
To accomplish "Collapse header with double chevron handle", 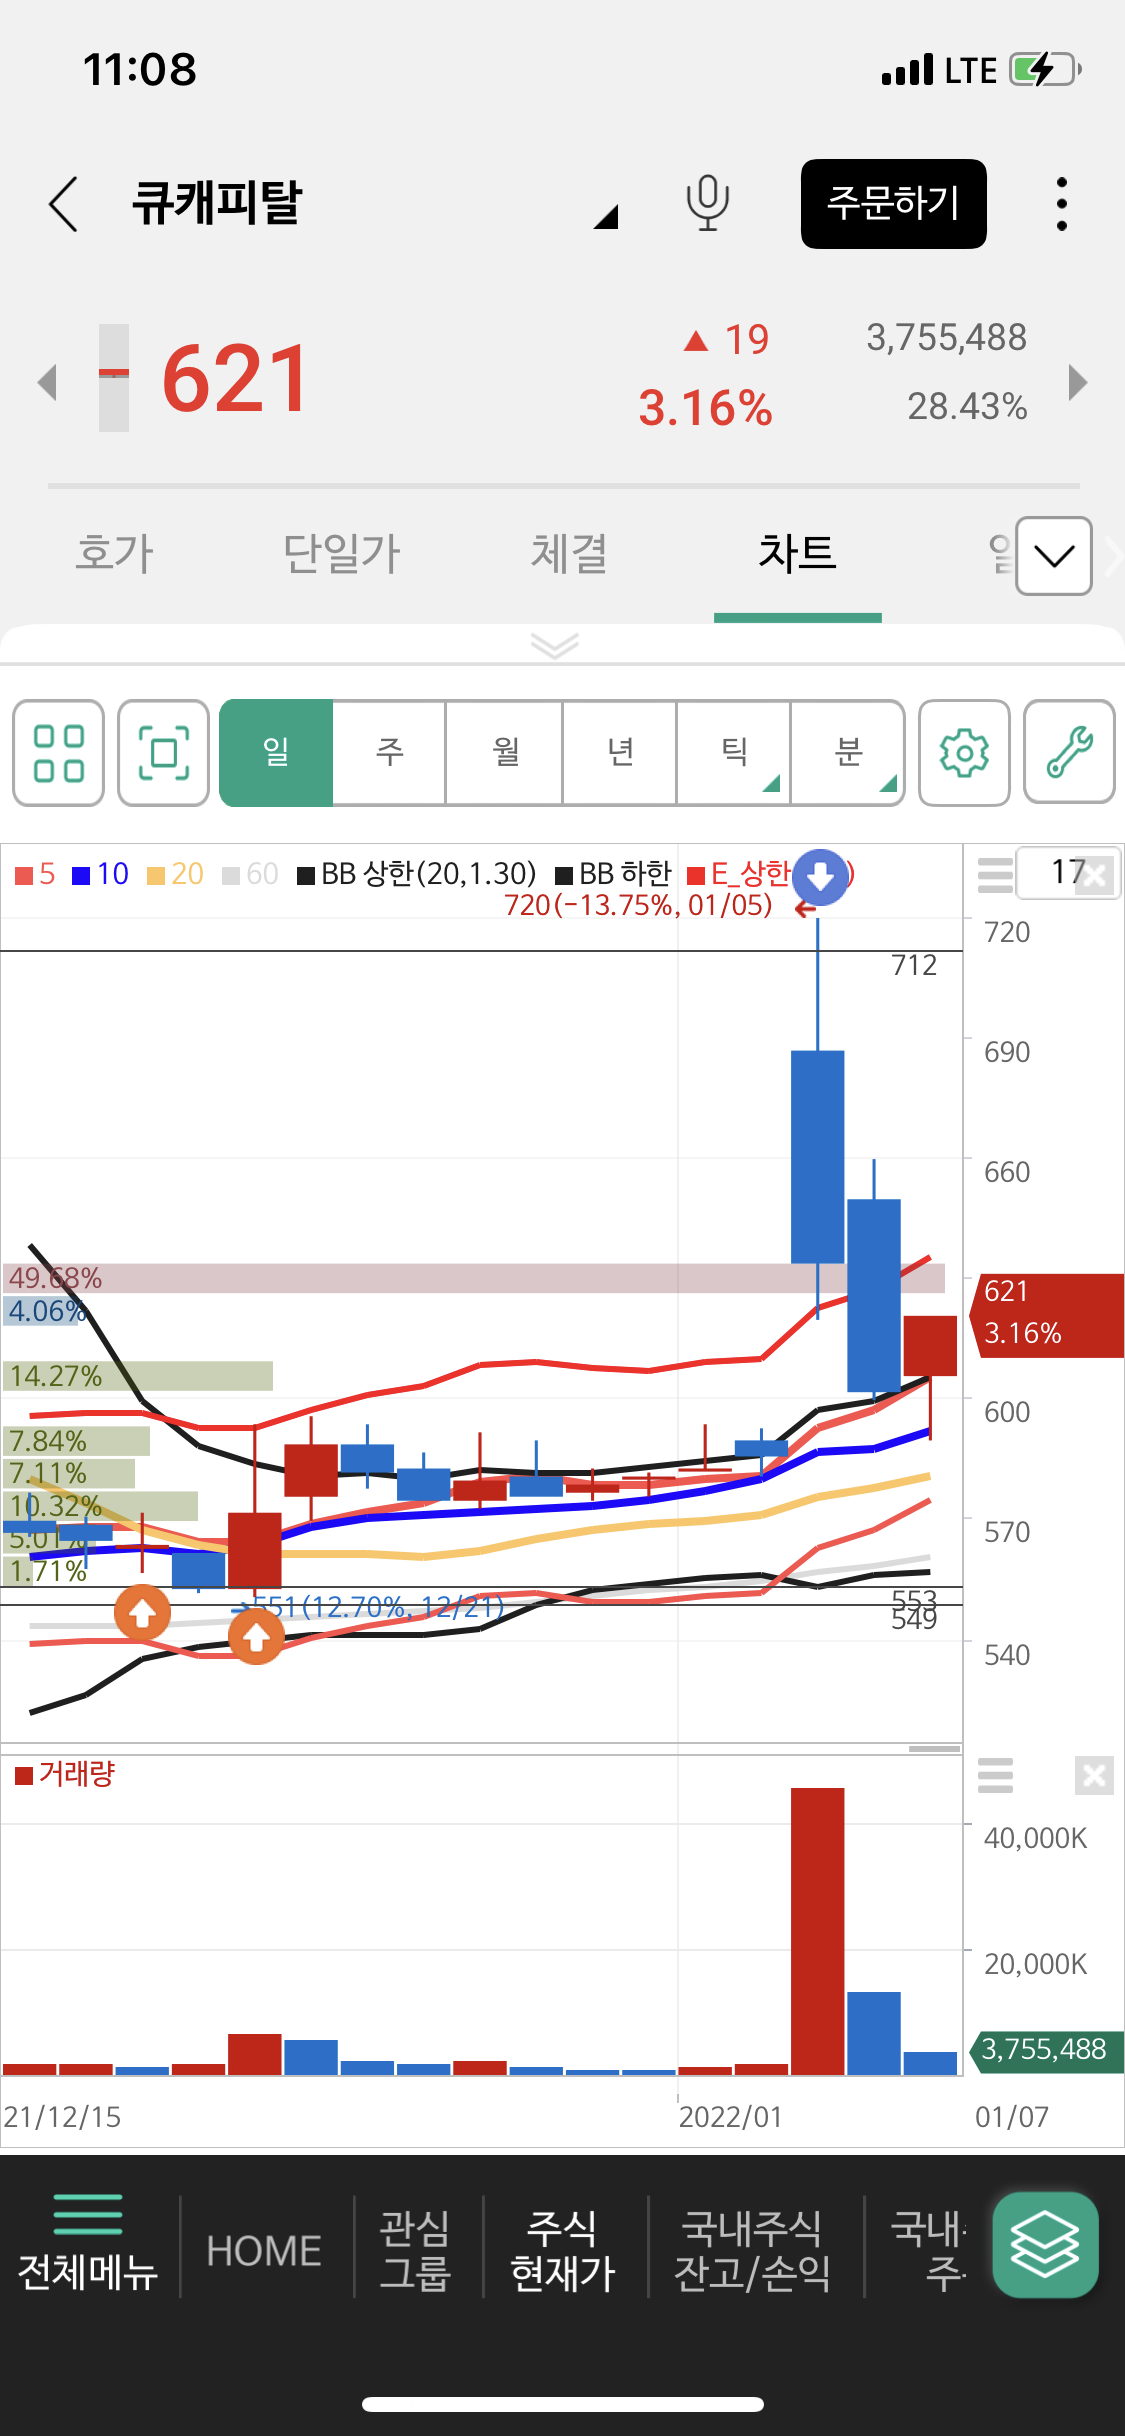I will pos(555,646).
